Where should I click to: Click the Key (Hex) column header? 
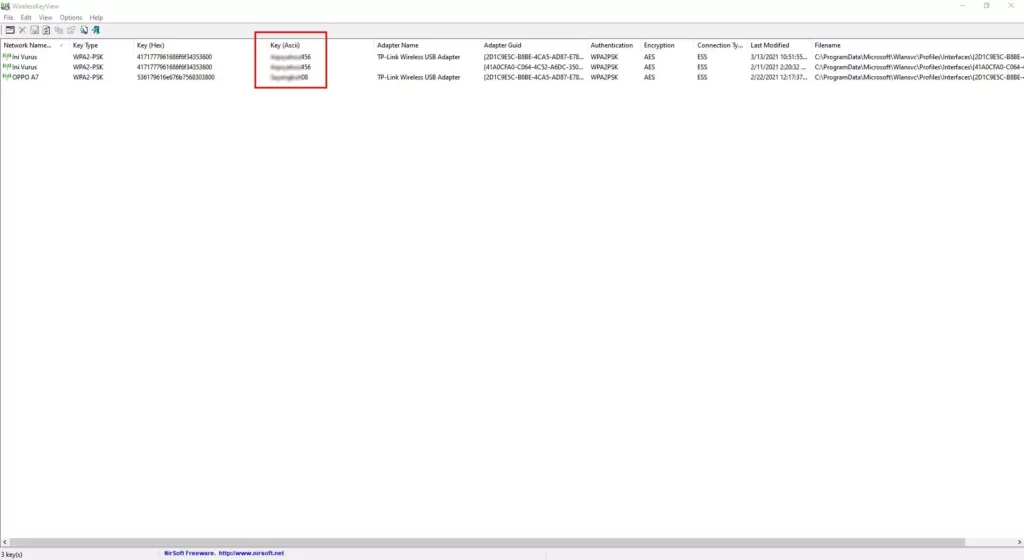199,45
